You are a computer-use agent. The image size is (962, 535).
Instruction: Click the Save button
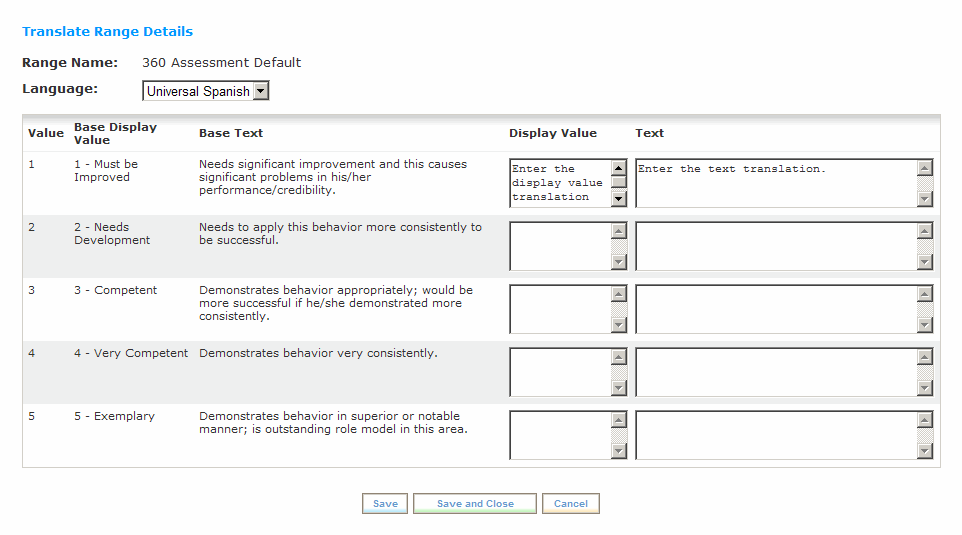385,504
